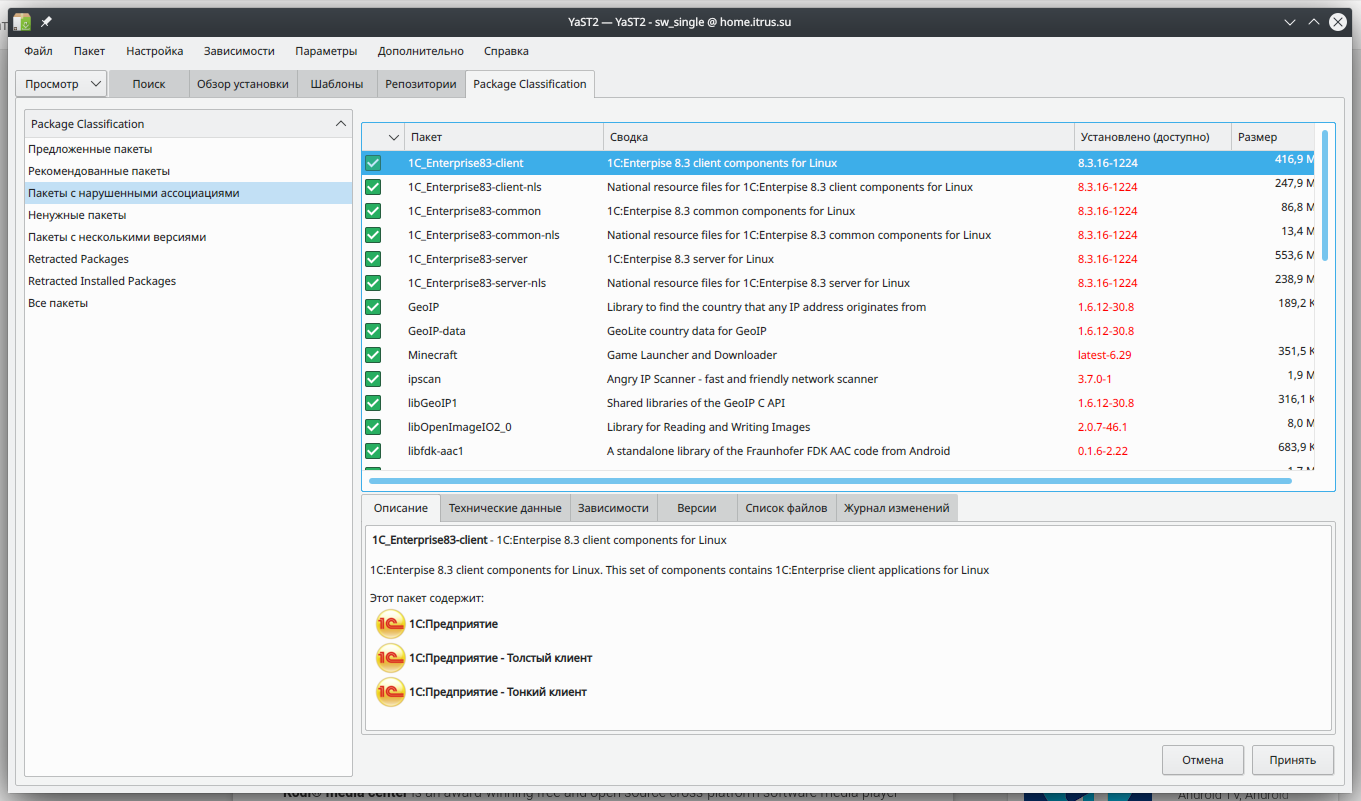The image size is (1361, 801).
Task: Sort by the Пакет column header
Action: [504, 137]
